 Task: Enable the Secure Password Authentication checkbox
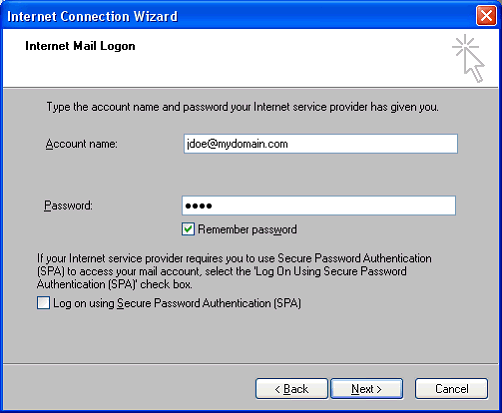pyautogui.click(x=43, y=303)
